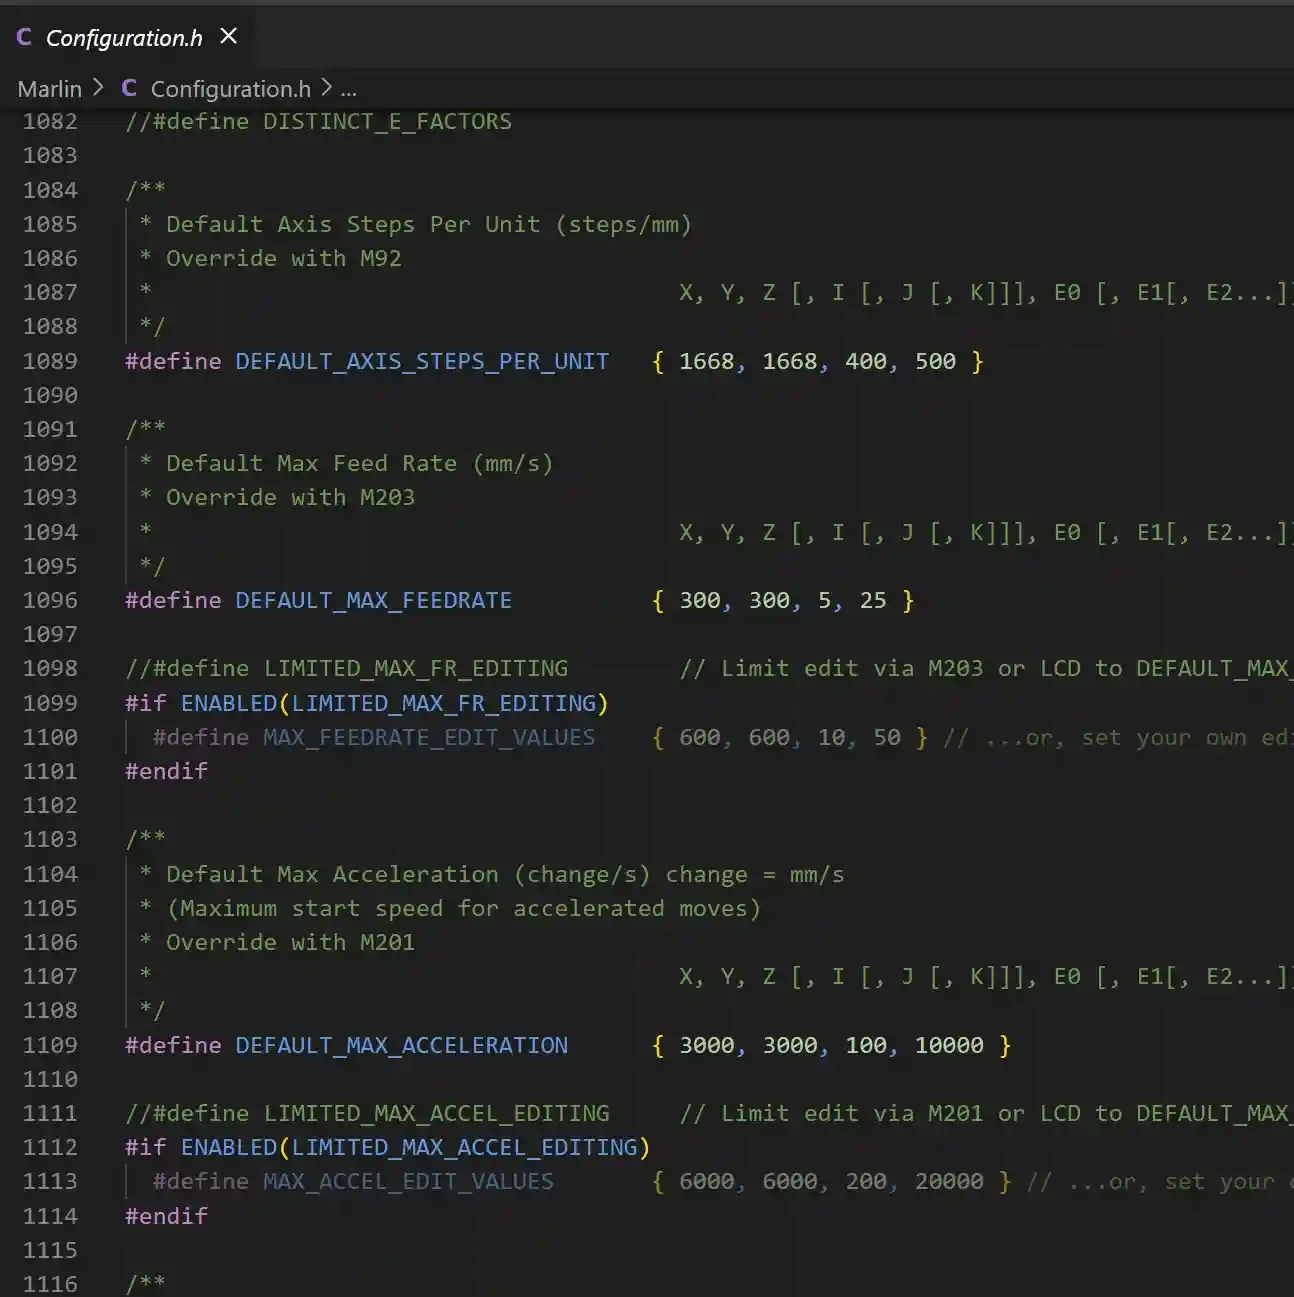Viewport: 1294px width, 1297px height.
Task: Click MAX_ACCEL_EDIT_VALUES on line 1113
Action: 408,1181
